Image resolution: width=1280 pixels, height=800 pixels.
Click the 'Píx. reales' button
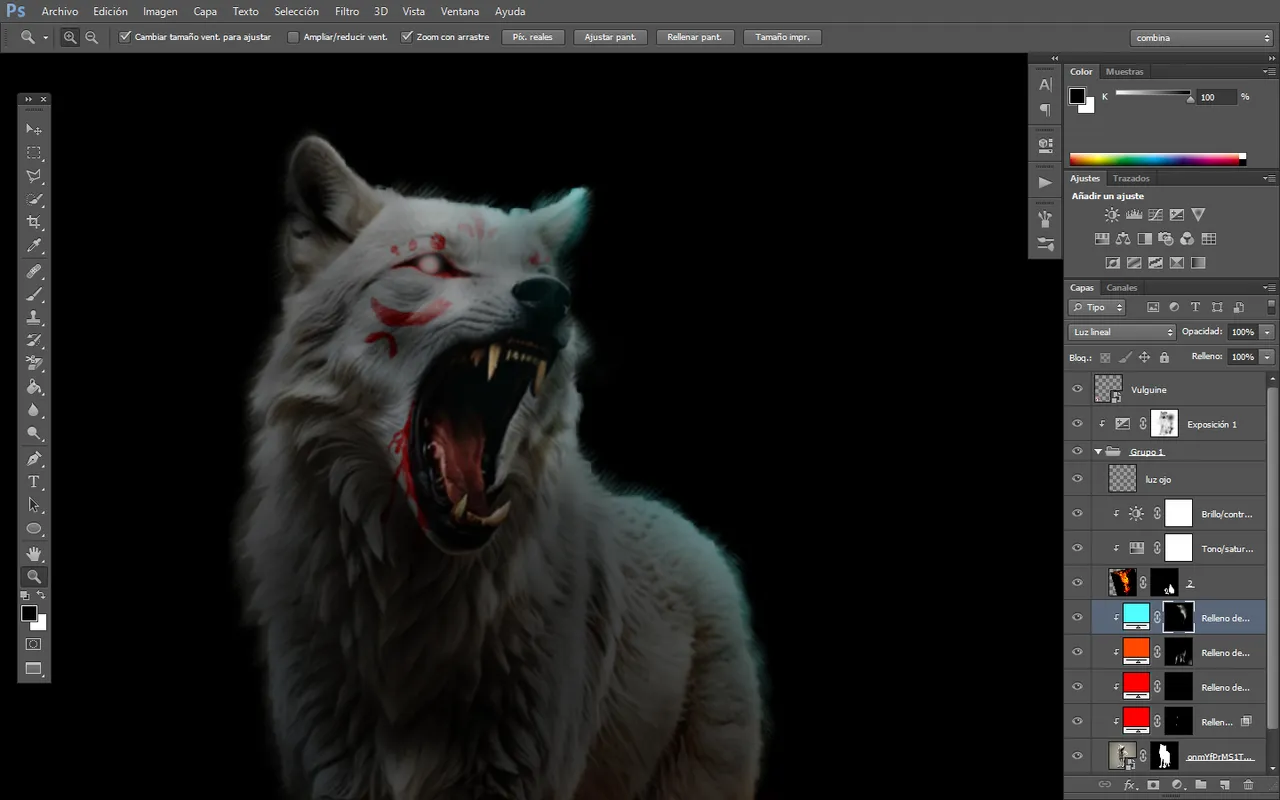[x=533, y=37]
